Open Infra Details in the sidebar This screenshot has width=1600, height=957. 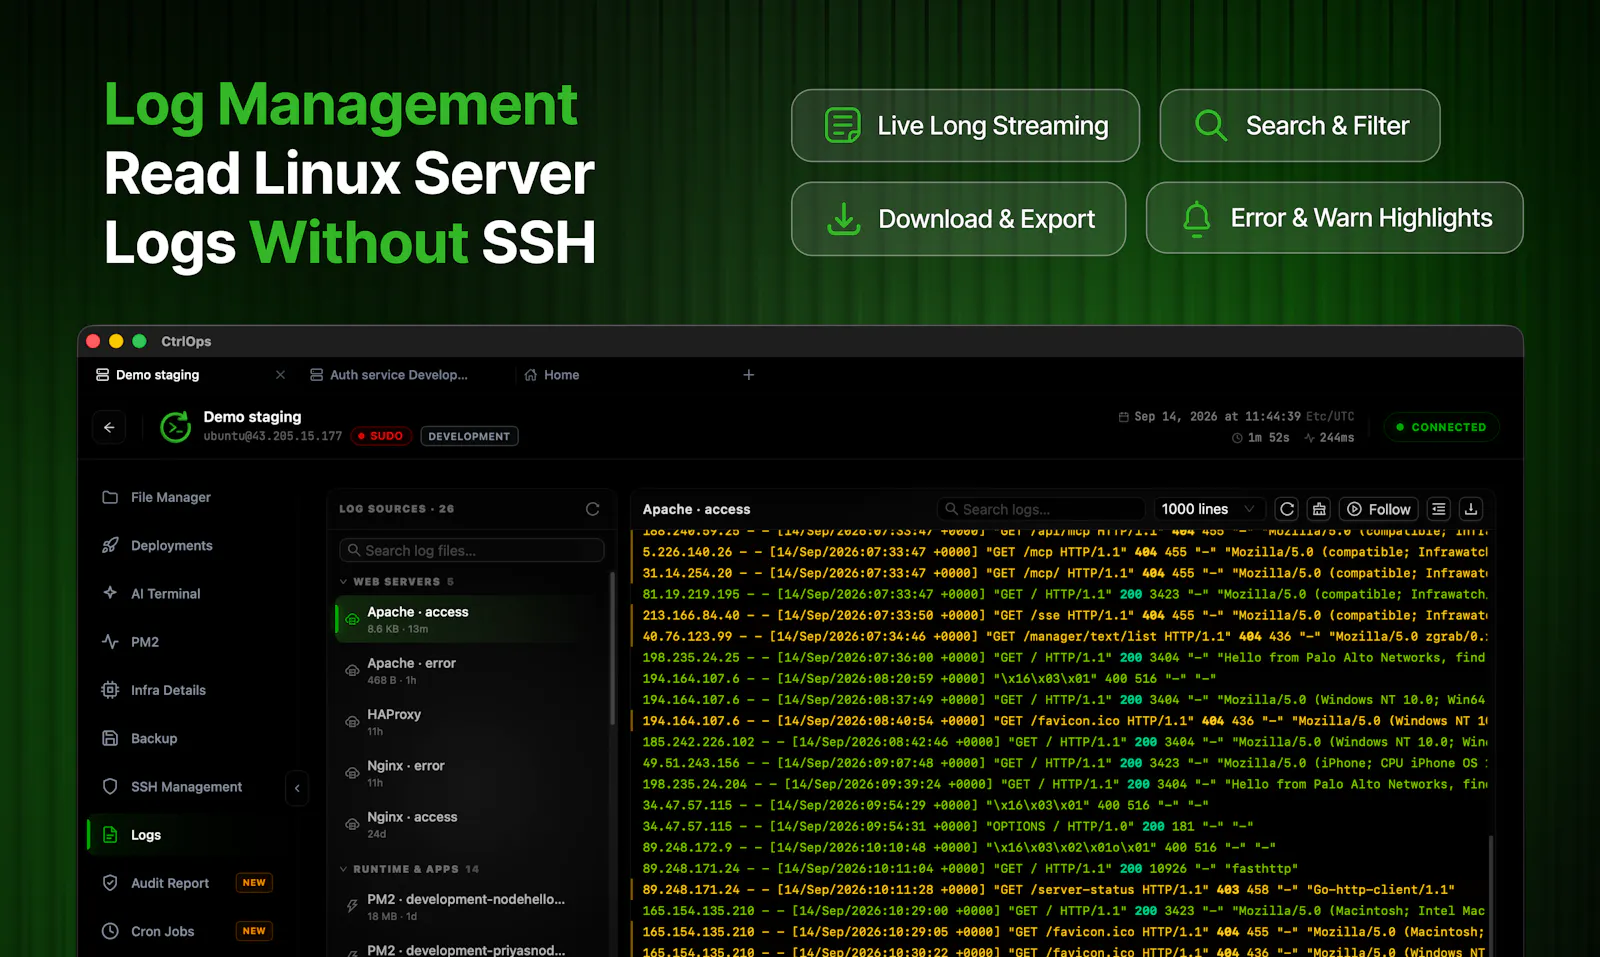[155, 690]
